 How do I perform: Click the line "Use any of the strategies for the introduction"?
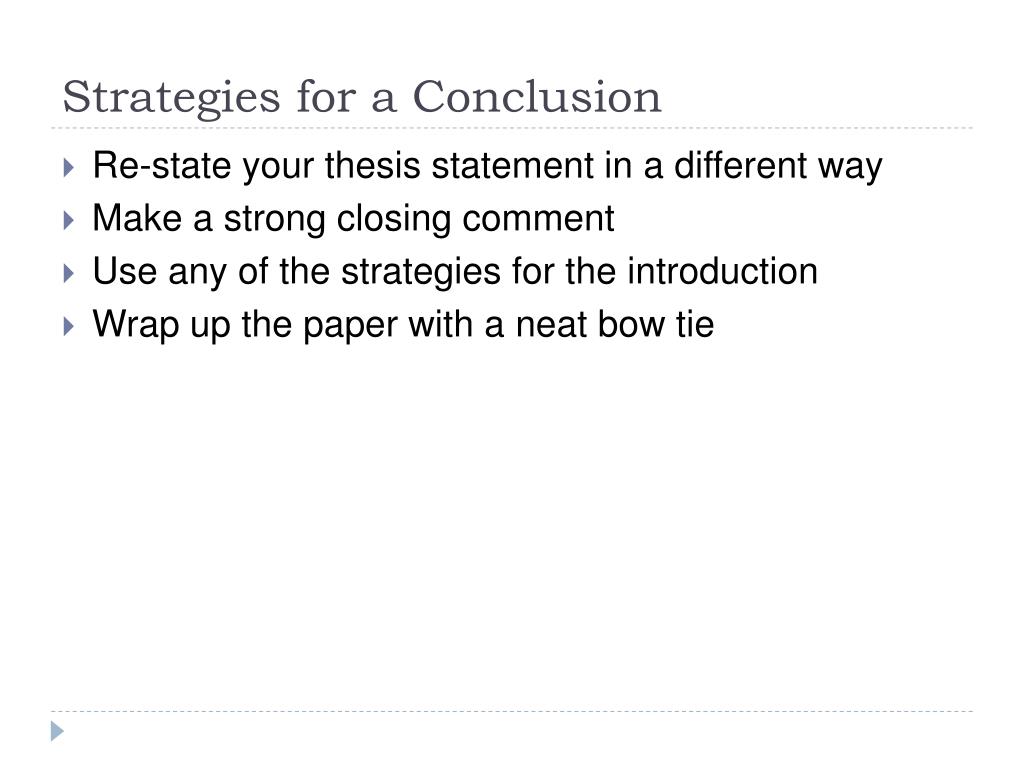455,272
